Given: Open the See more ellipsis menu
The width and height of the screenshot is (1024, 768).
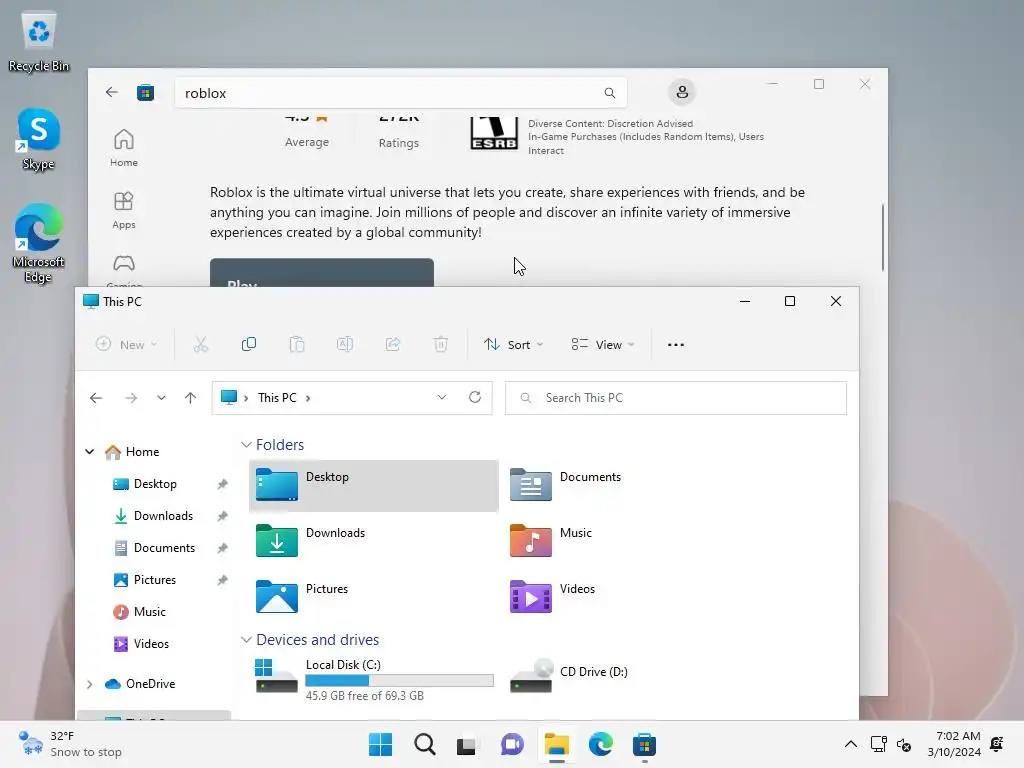Looking at the screenshot, I should (676, 344).
